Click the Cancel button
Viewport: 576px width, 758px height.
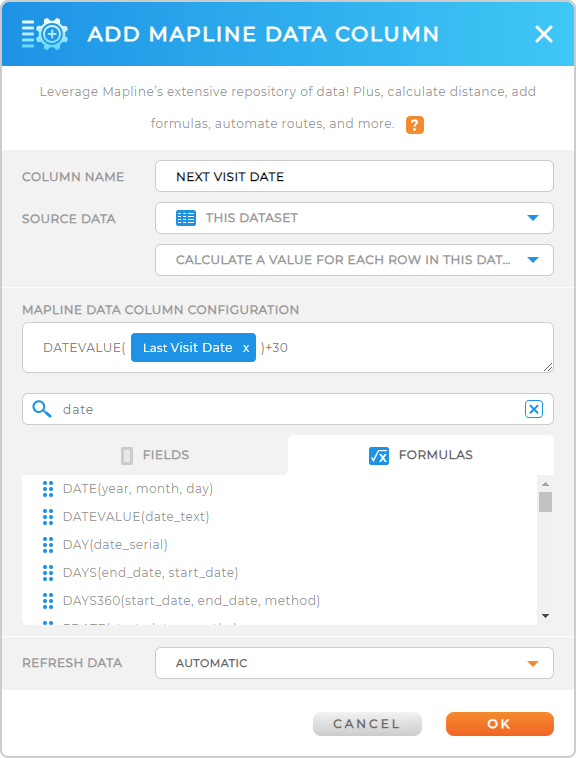367,724
